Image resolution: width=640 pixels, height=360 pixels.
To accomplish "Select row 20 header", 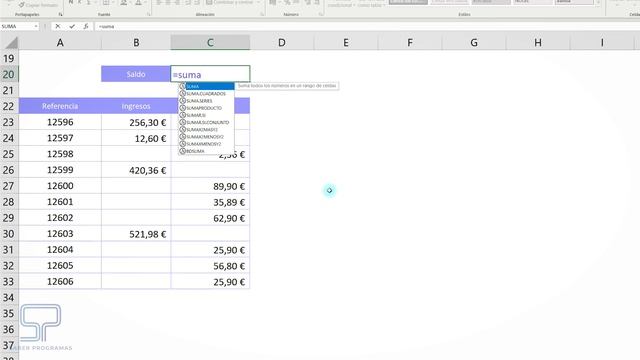I will tap(9, 74).
